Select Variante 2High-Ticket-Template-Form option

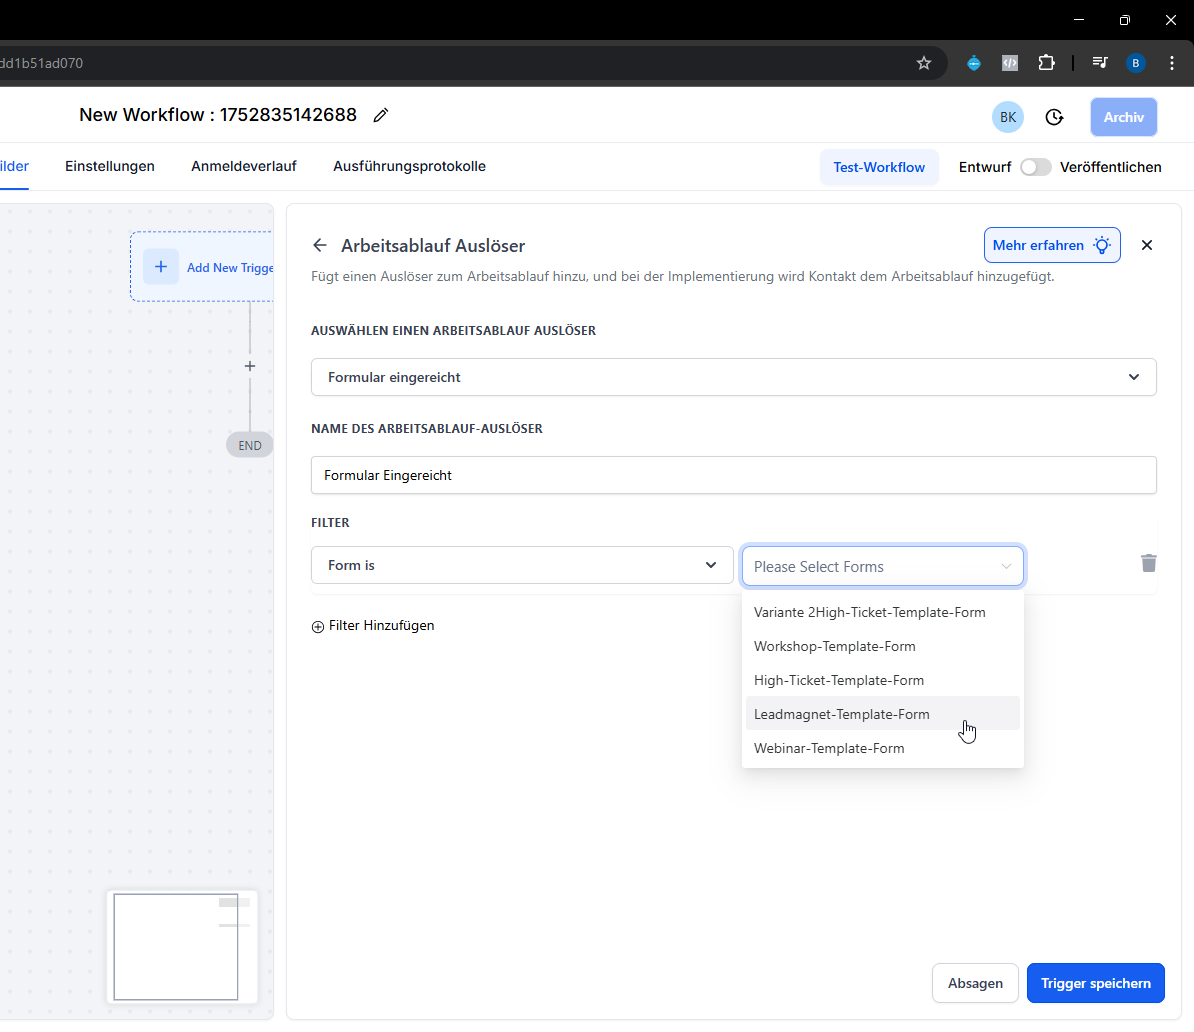coord(883,612)
